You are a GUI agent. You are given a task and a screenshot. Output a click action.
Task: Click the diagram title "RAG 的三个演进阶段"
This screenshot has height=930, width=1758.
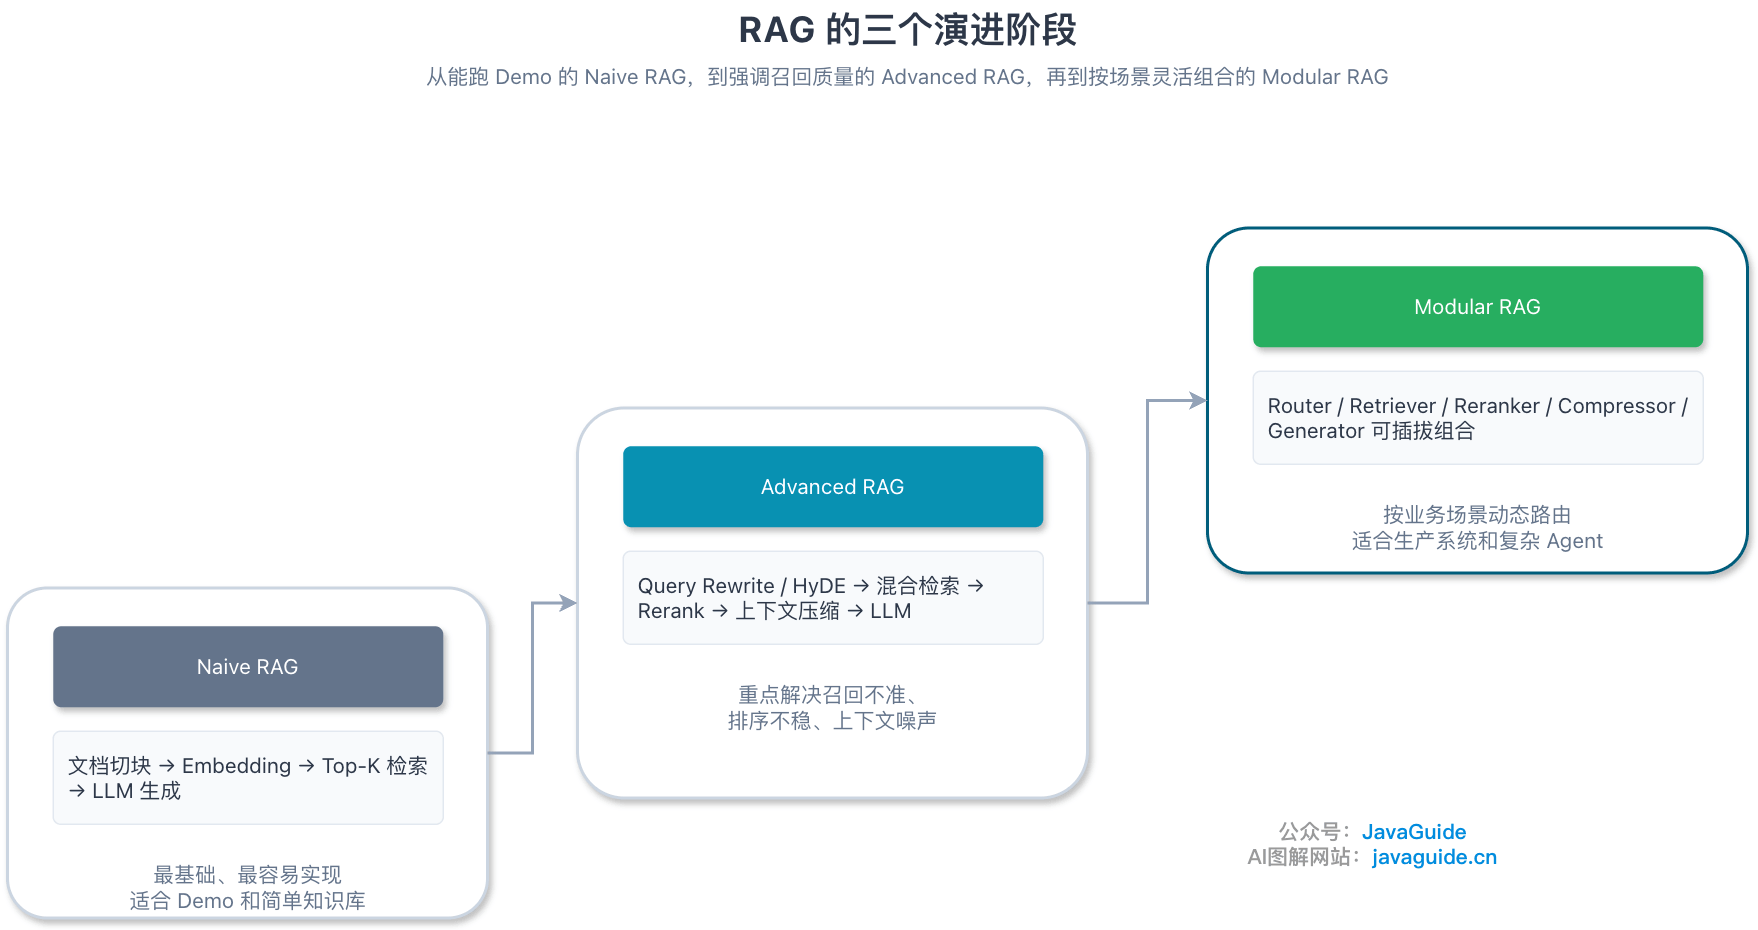tap(907, 30)
